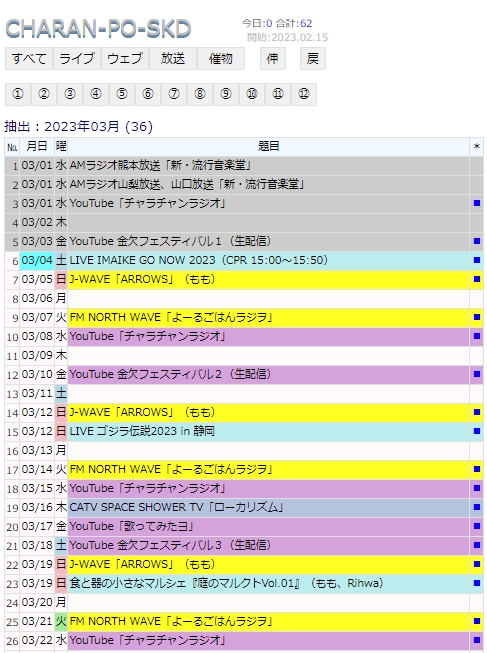Filter by ライブ category

click(x=77, y=58)
